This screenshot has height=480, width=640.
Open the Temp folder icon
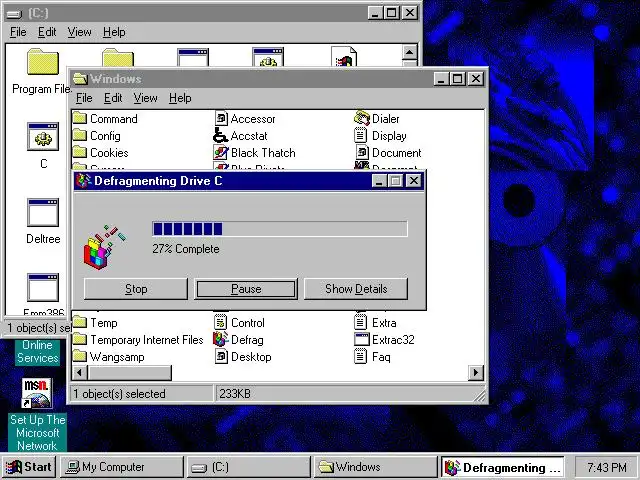[x=80, y=323]
